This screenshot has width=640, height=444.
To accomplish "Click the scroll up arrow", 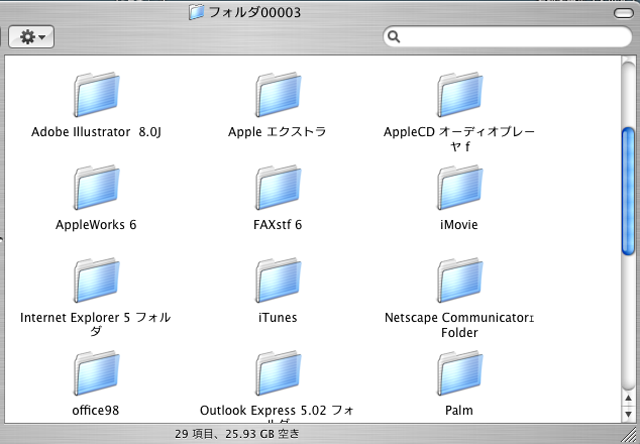I will click(x=628, y=398).
